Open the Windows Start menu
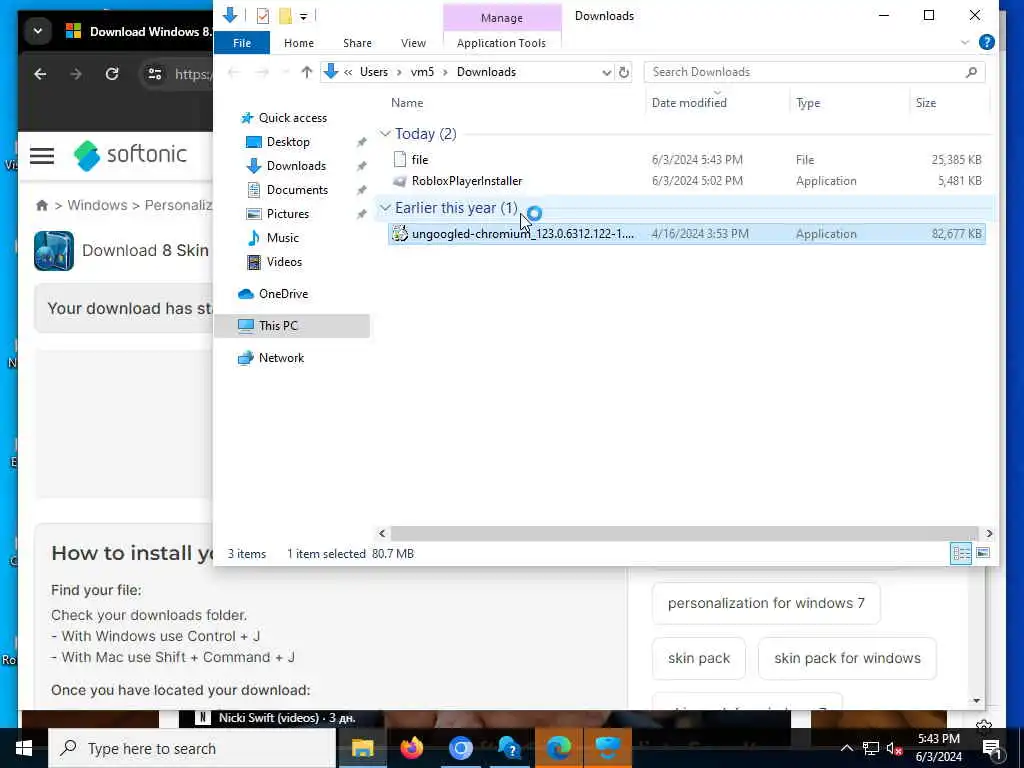The width and height of the screenshot is (1024, 768). coord(24,748)
